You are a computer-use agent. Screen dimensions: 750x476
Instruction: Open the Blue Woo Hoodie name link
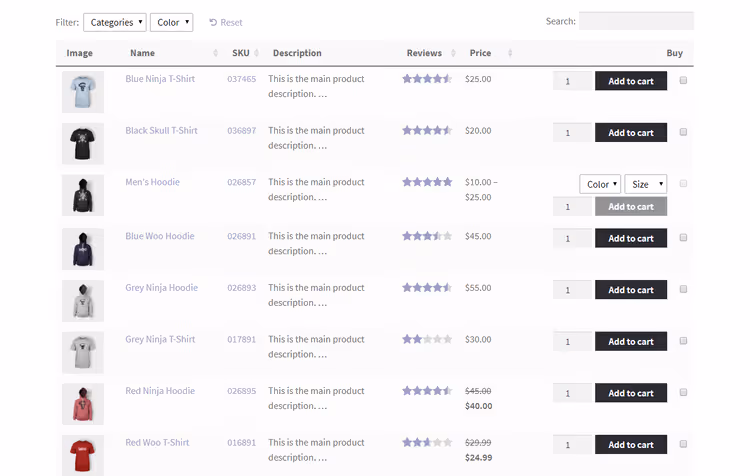point(160,236)
